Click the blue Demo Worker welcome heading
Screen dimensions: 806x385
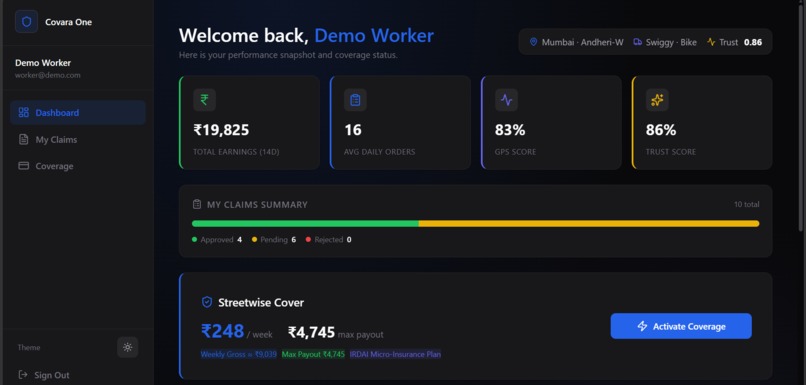(x=374, y=35)
